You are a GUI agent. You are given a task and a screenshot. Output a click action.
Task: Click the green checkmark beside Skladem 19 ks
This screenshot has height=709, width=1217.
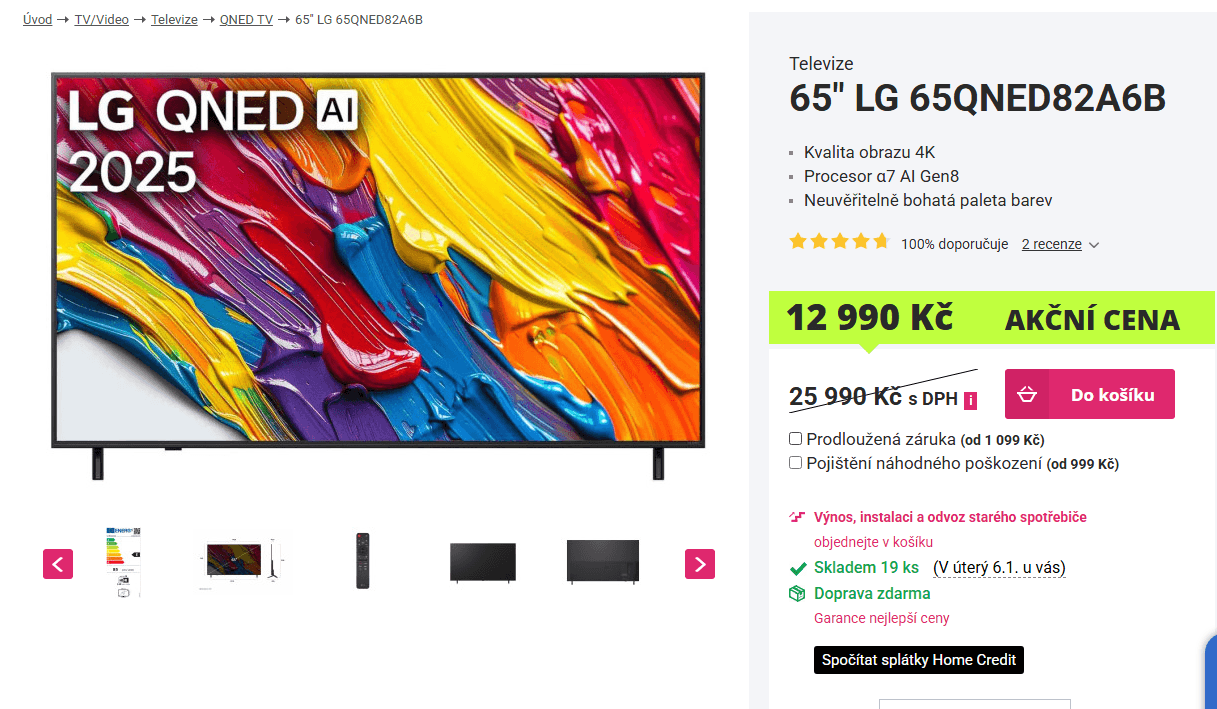point(797,567)
